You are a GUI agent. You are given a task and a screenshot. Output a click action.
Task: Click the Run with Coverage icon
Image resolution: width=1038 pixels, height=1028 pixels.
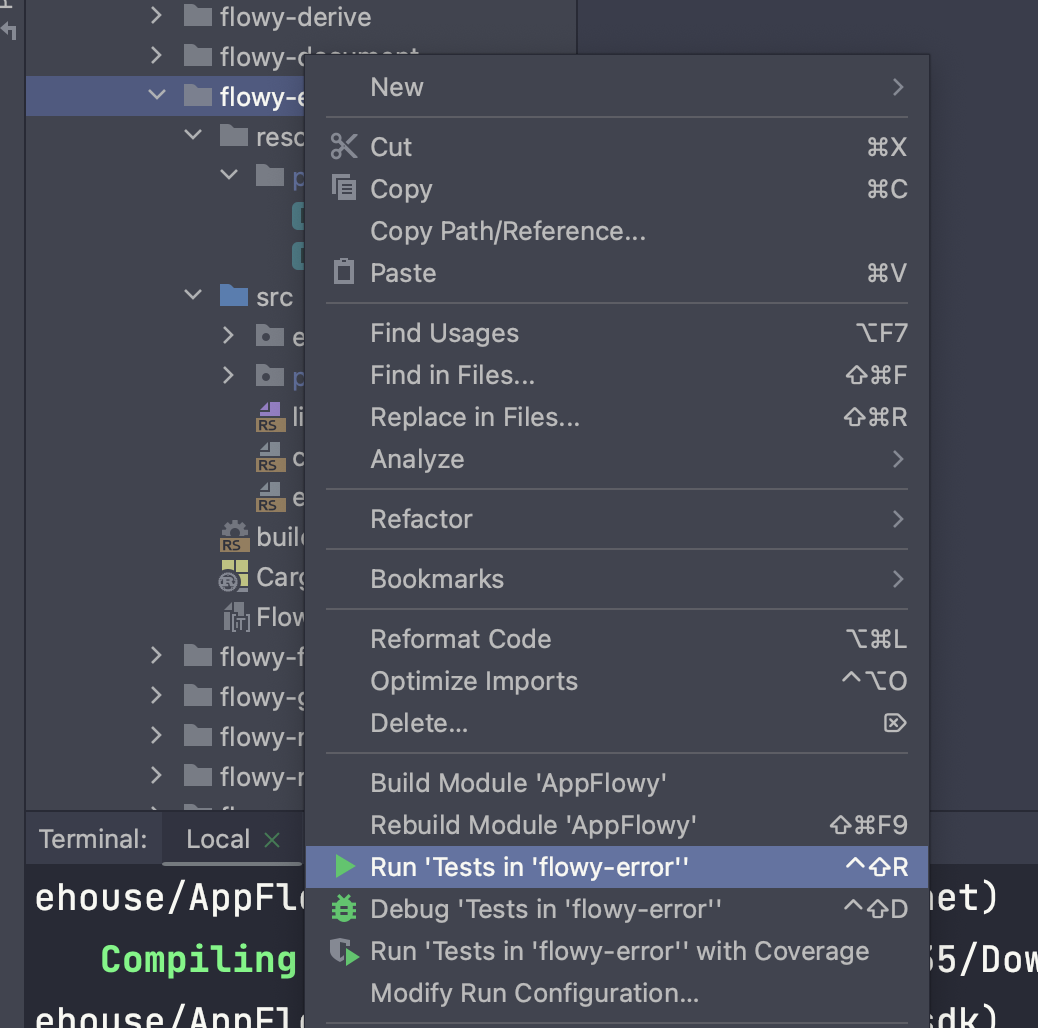coord(344,951)
